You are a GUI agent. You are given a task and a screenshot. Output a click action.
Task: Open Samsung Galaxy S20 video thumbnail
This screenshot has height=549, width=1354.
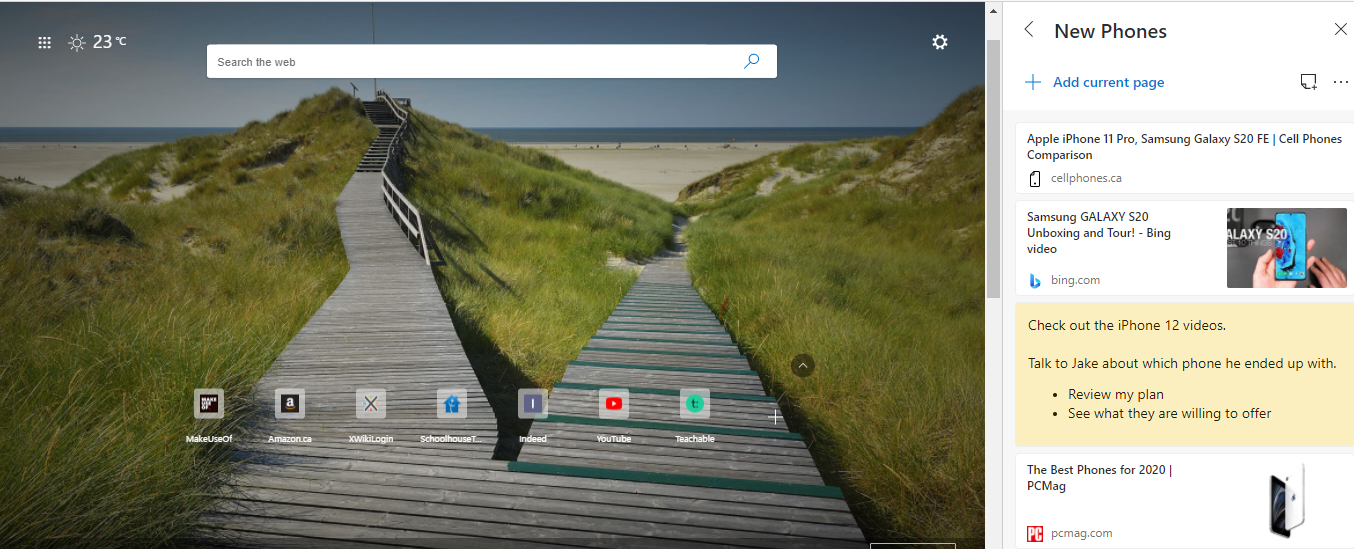pos(1286,247)
